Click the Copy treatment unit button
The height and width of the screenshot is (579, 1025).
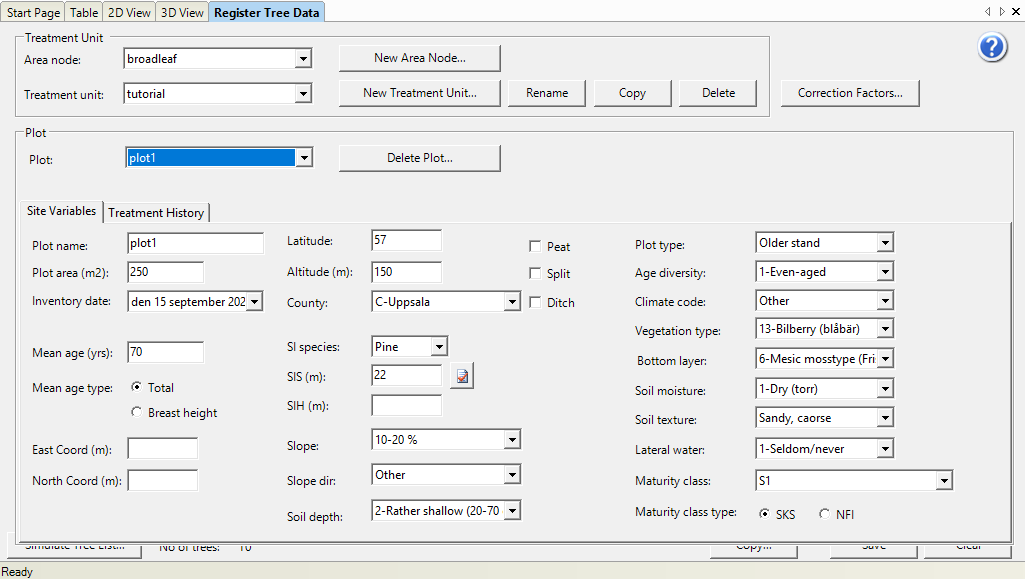[x=632, y=93]
